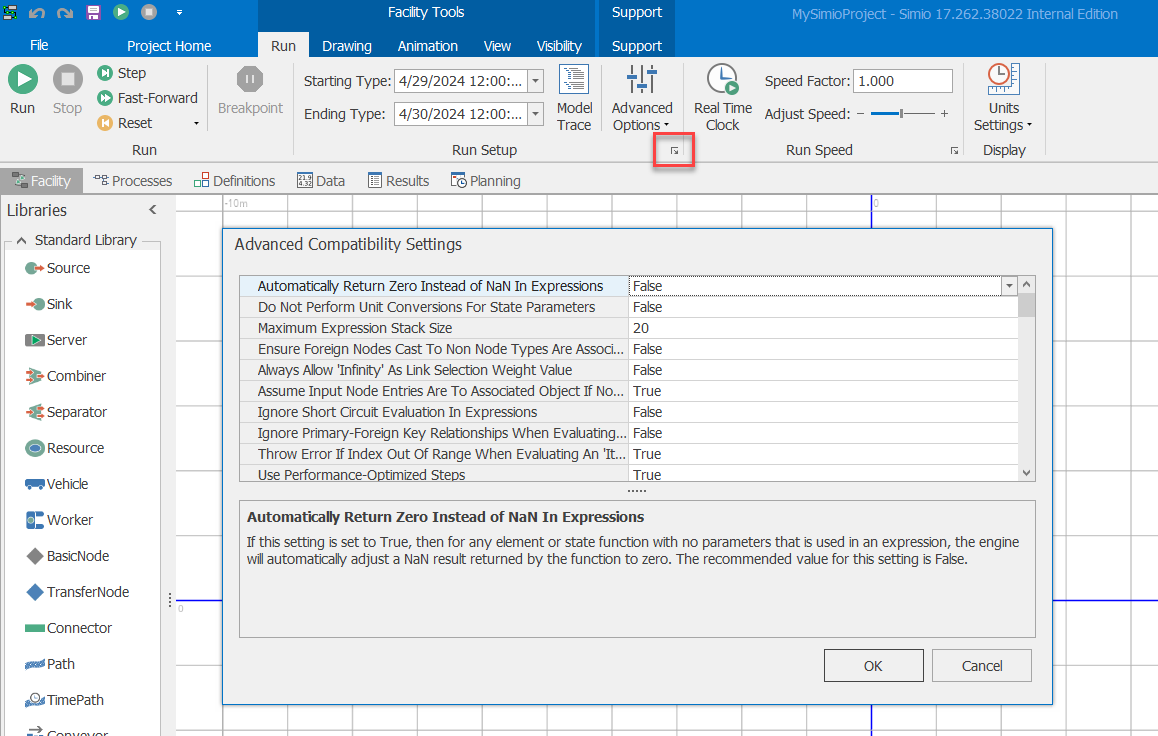Click the small Run icon in title bar
This screenshot has width=1158, height=736.
121,12
